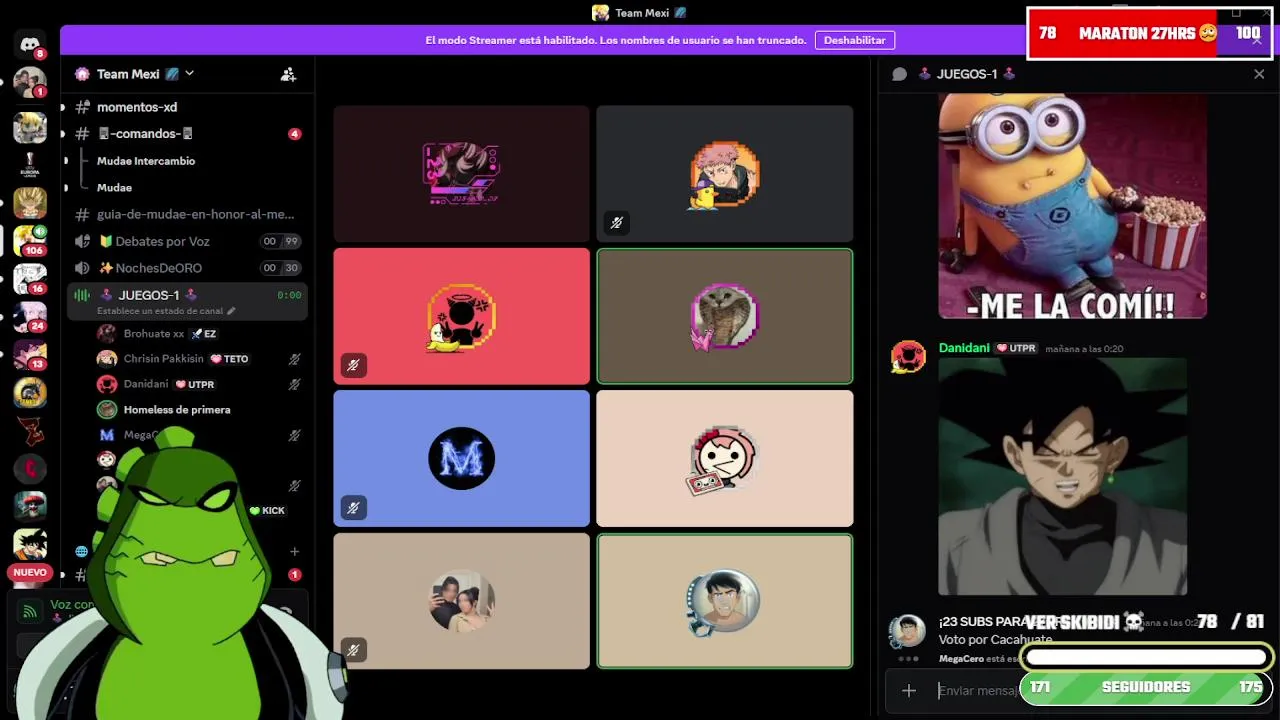The image size is (1280, 720).
Task: Click Danidani username in chat message
Action: click(964, 348)
